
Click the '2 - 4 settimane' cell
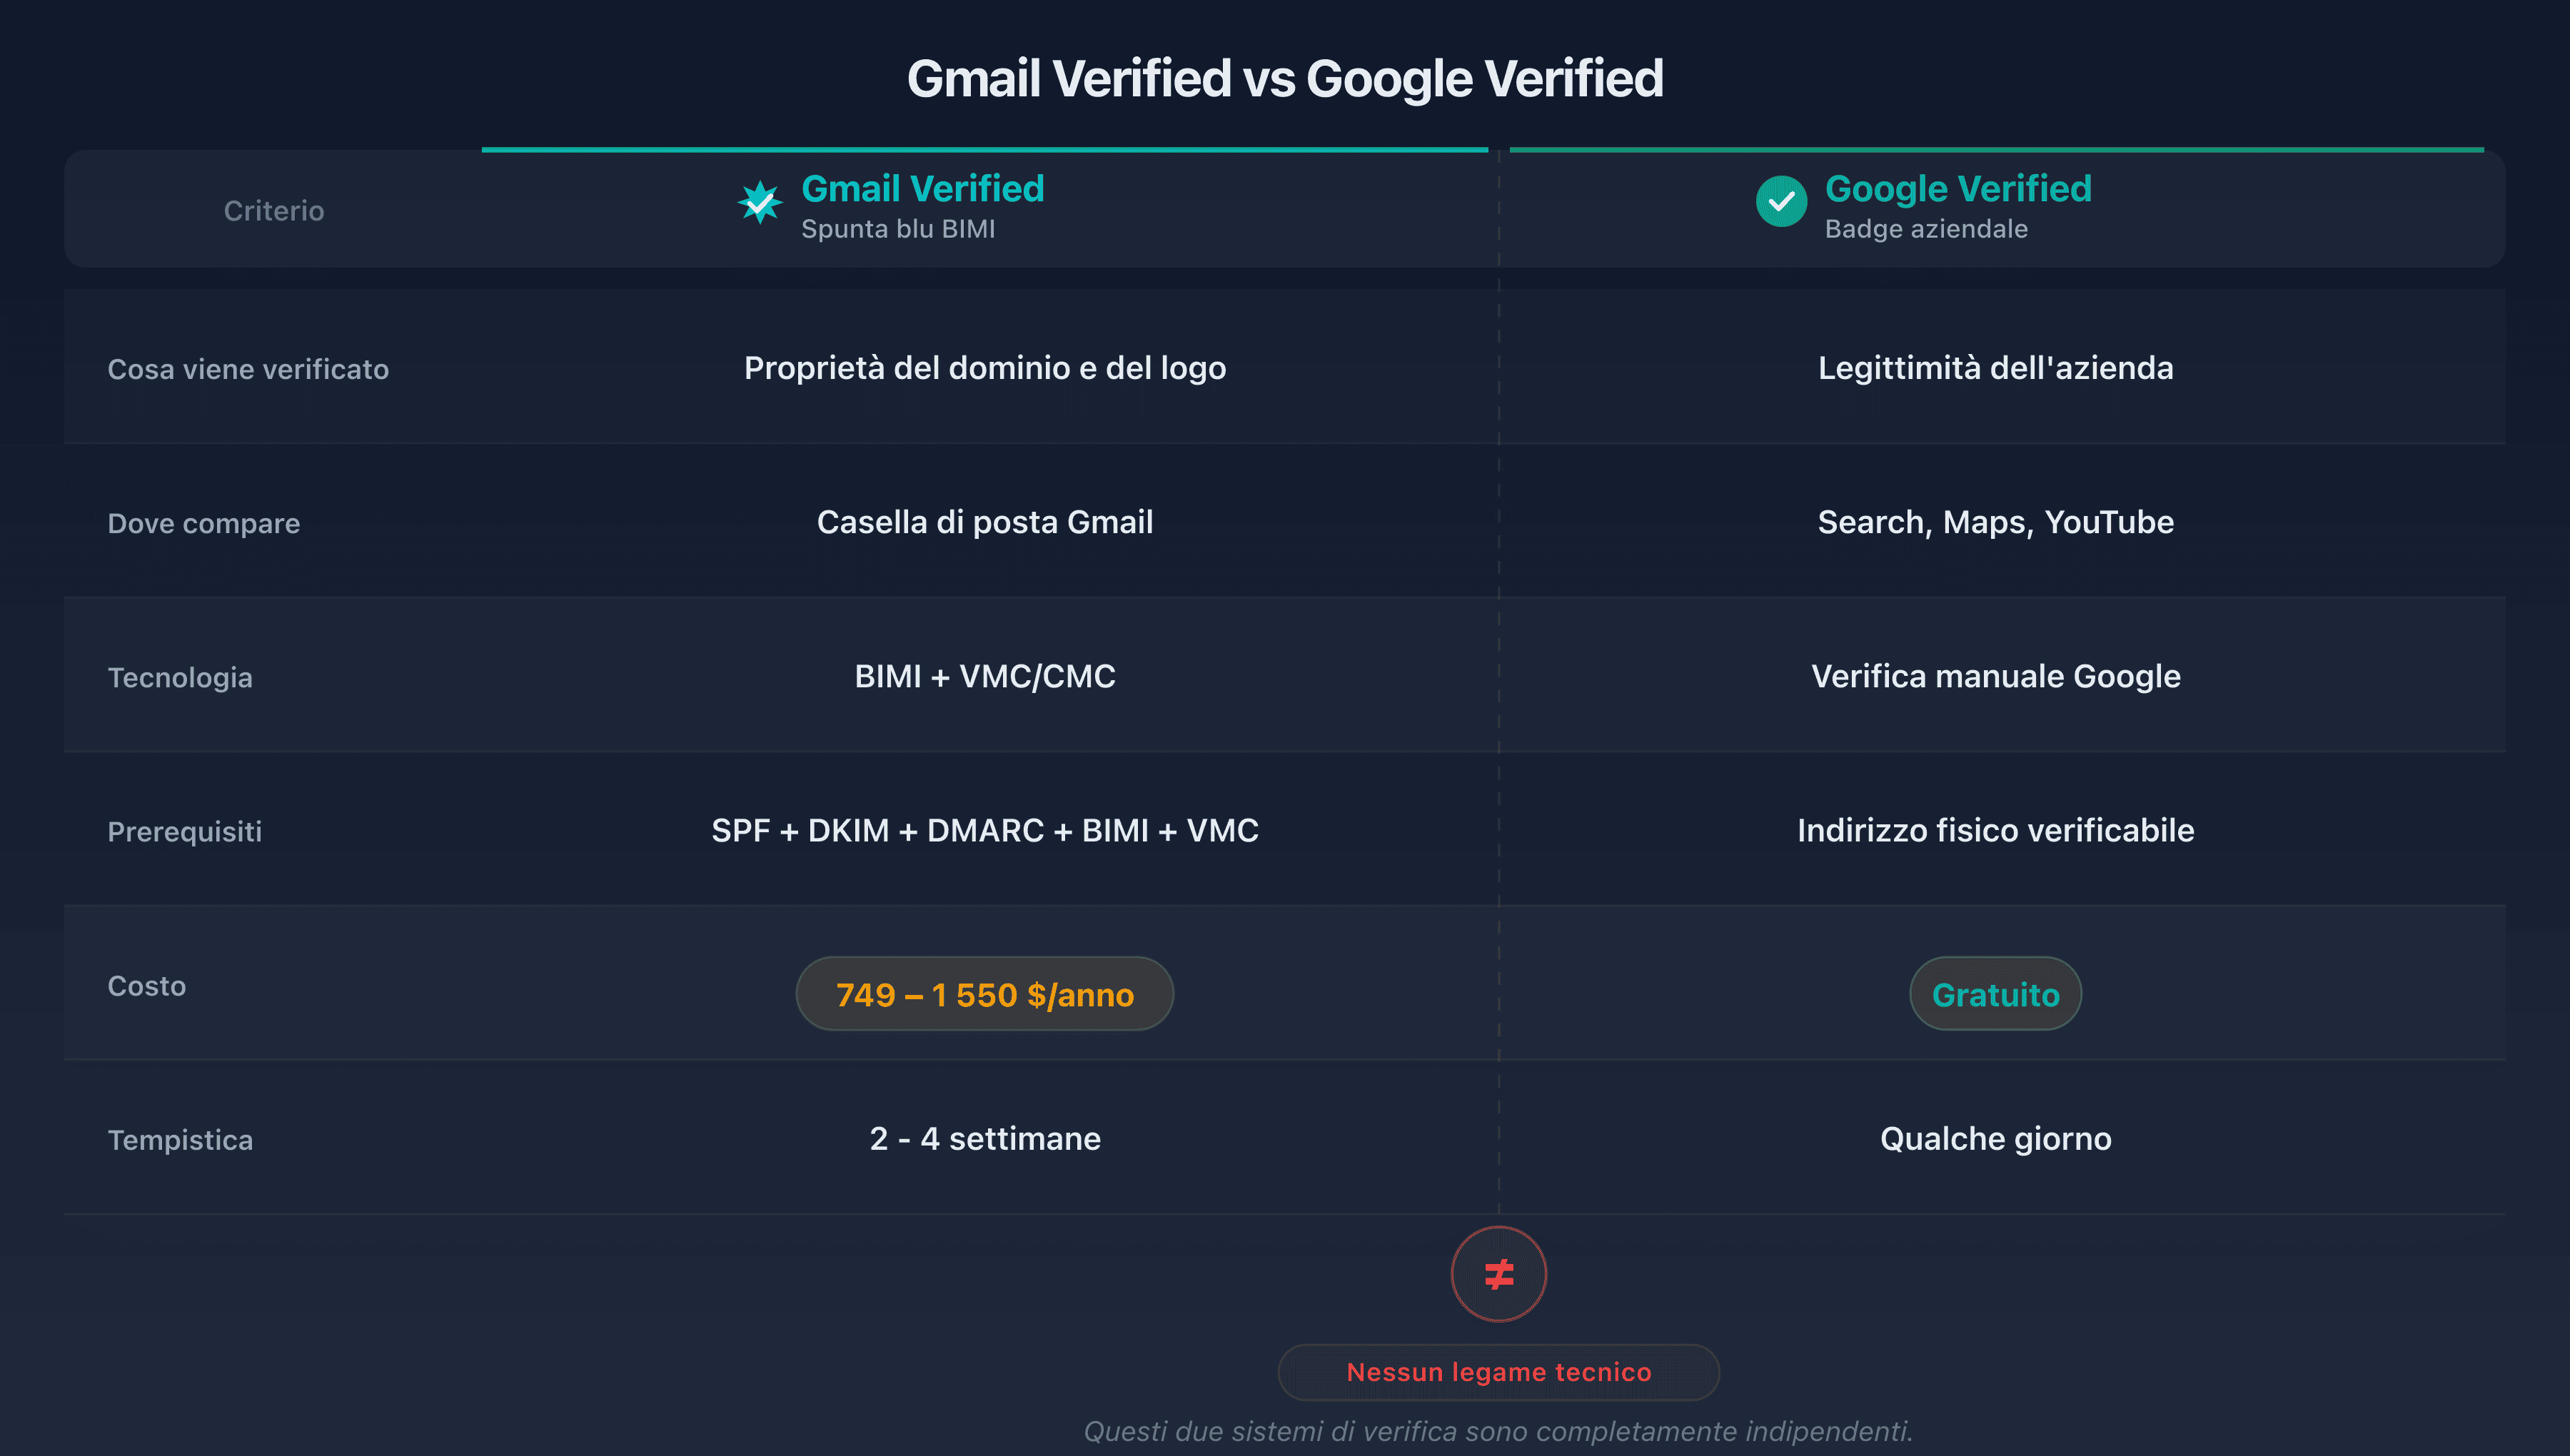click(x=985, y=1138)
